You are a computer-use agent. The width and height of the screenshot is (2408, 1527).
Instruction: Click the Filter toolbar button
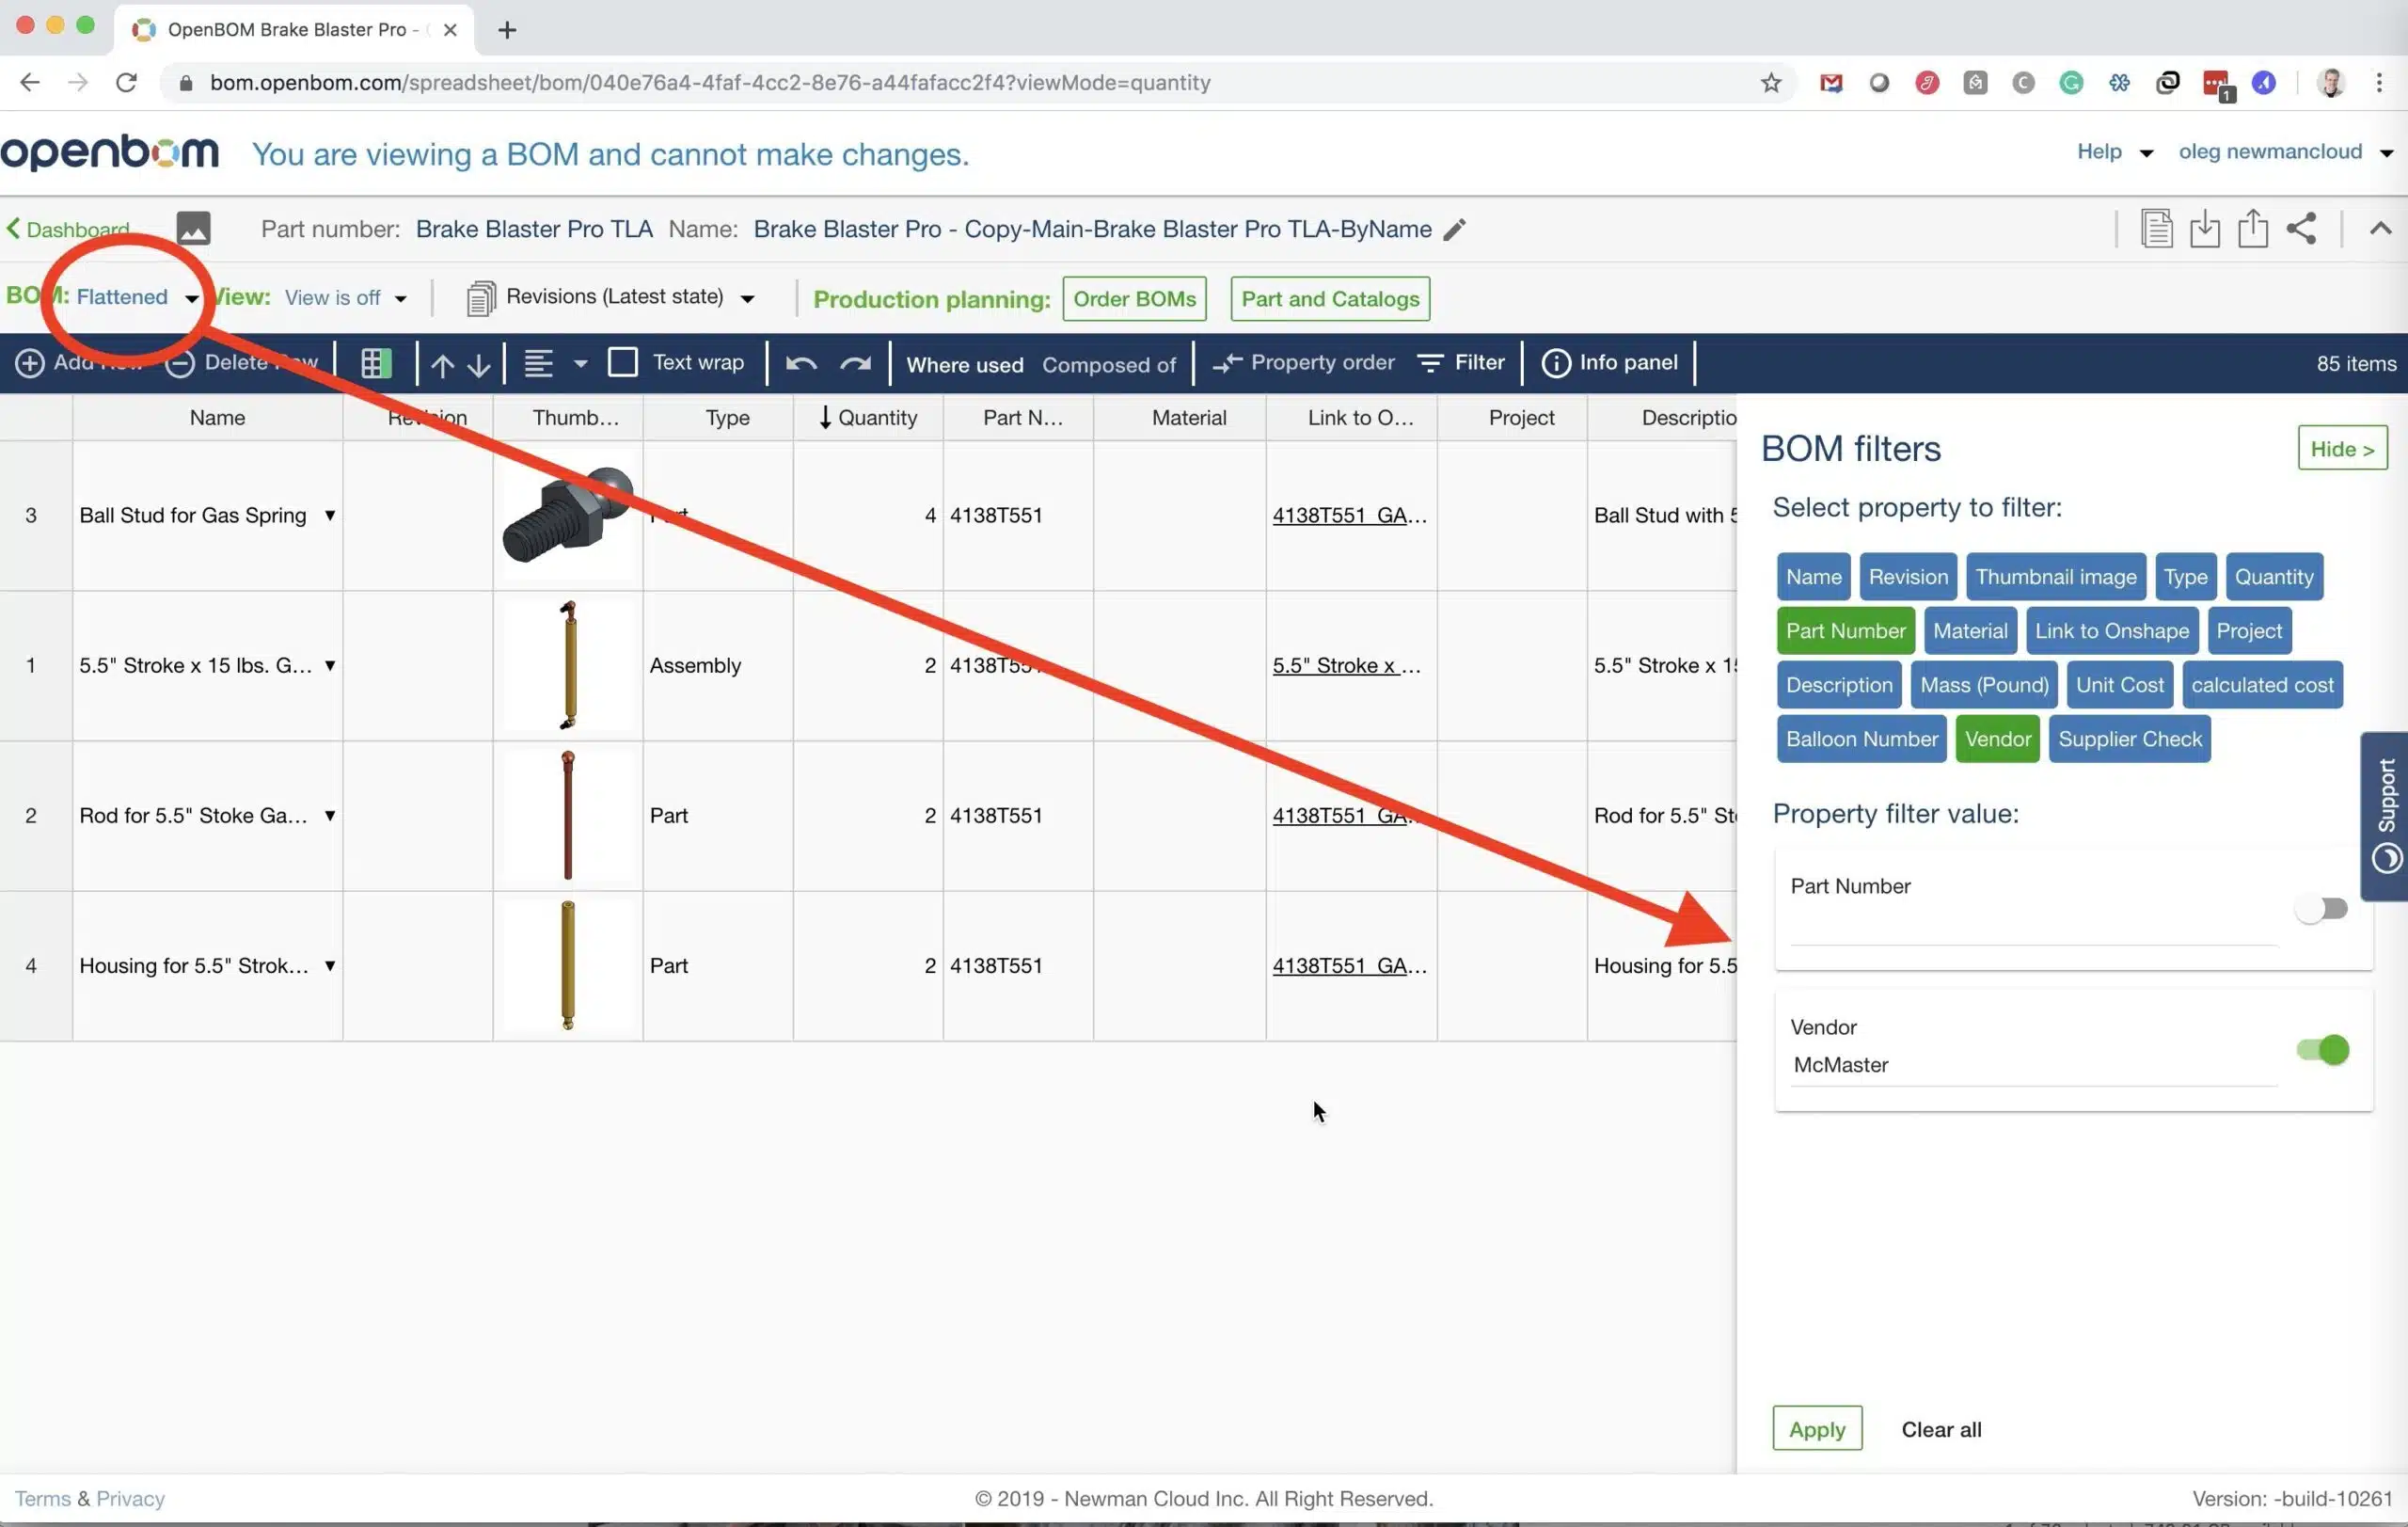pyautogui.click(x=1461, y=363)
